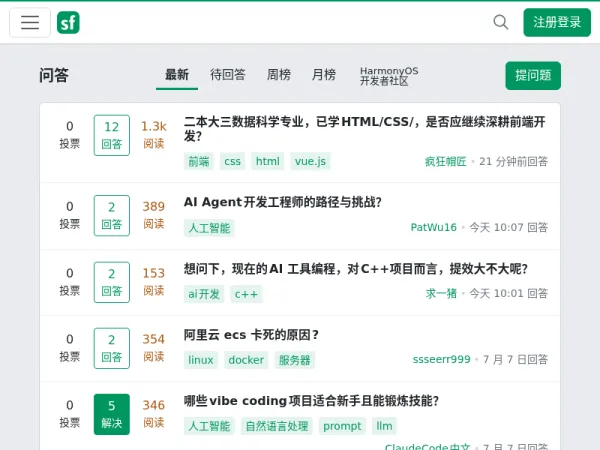Screen dimensions: 600x450
Task: Switch to the 待回答 tab
Action: click(227, 75)
